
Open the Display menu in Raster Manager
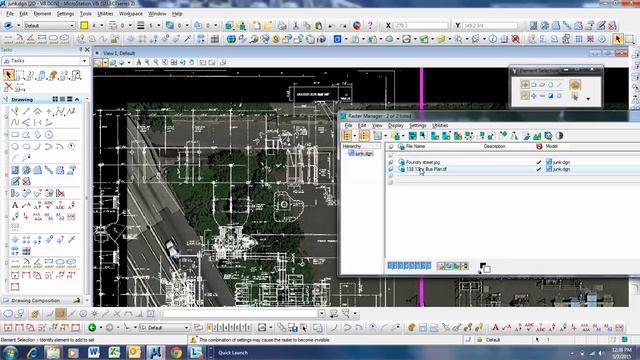(x=396, y=125)
